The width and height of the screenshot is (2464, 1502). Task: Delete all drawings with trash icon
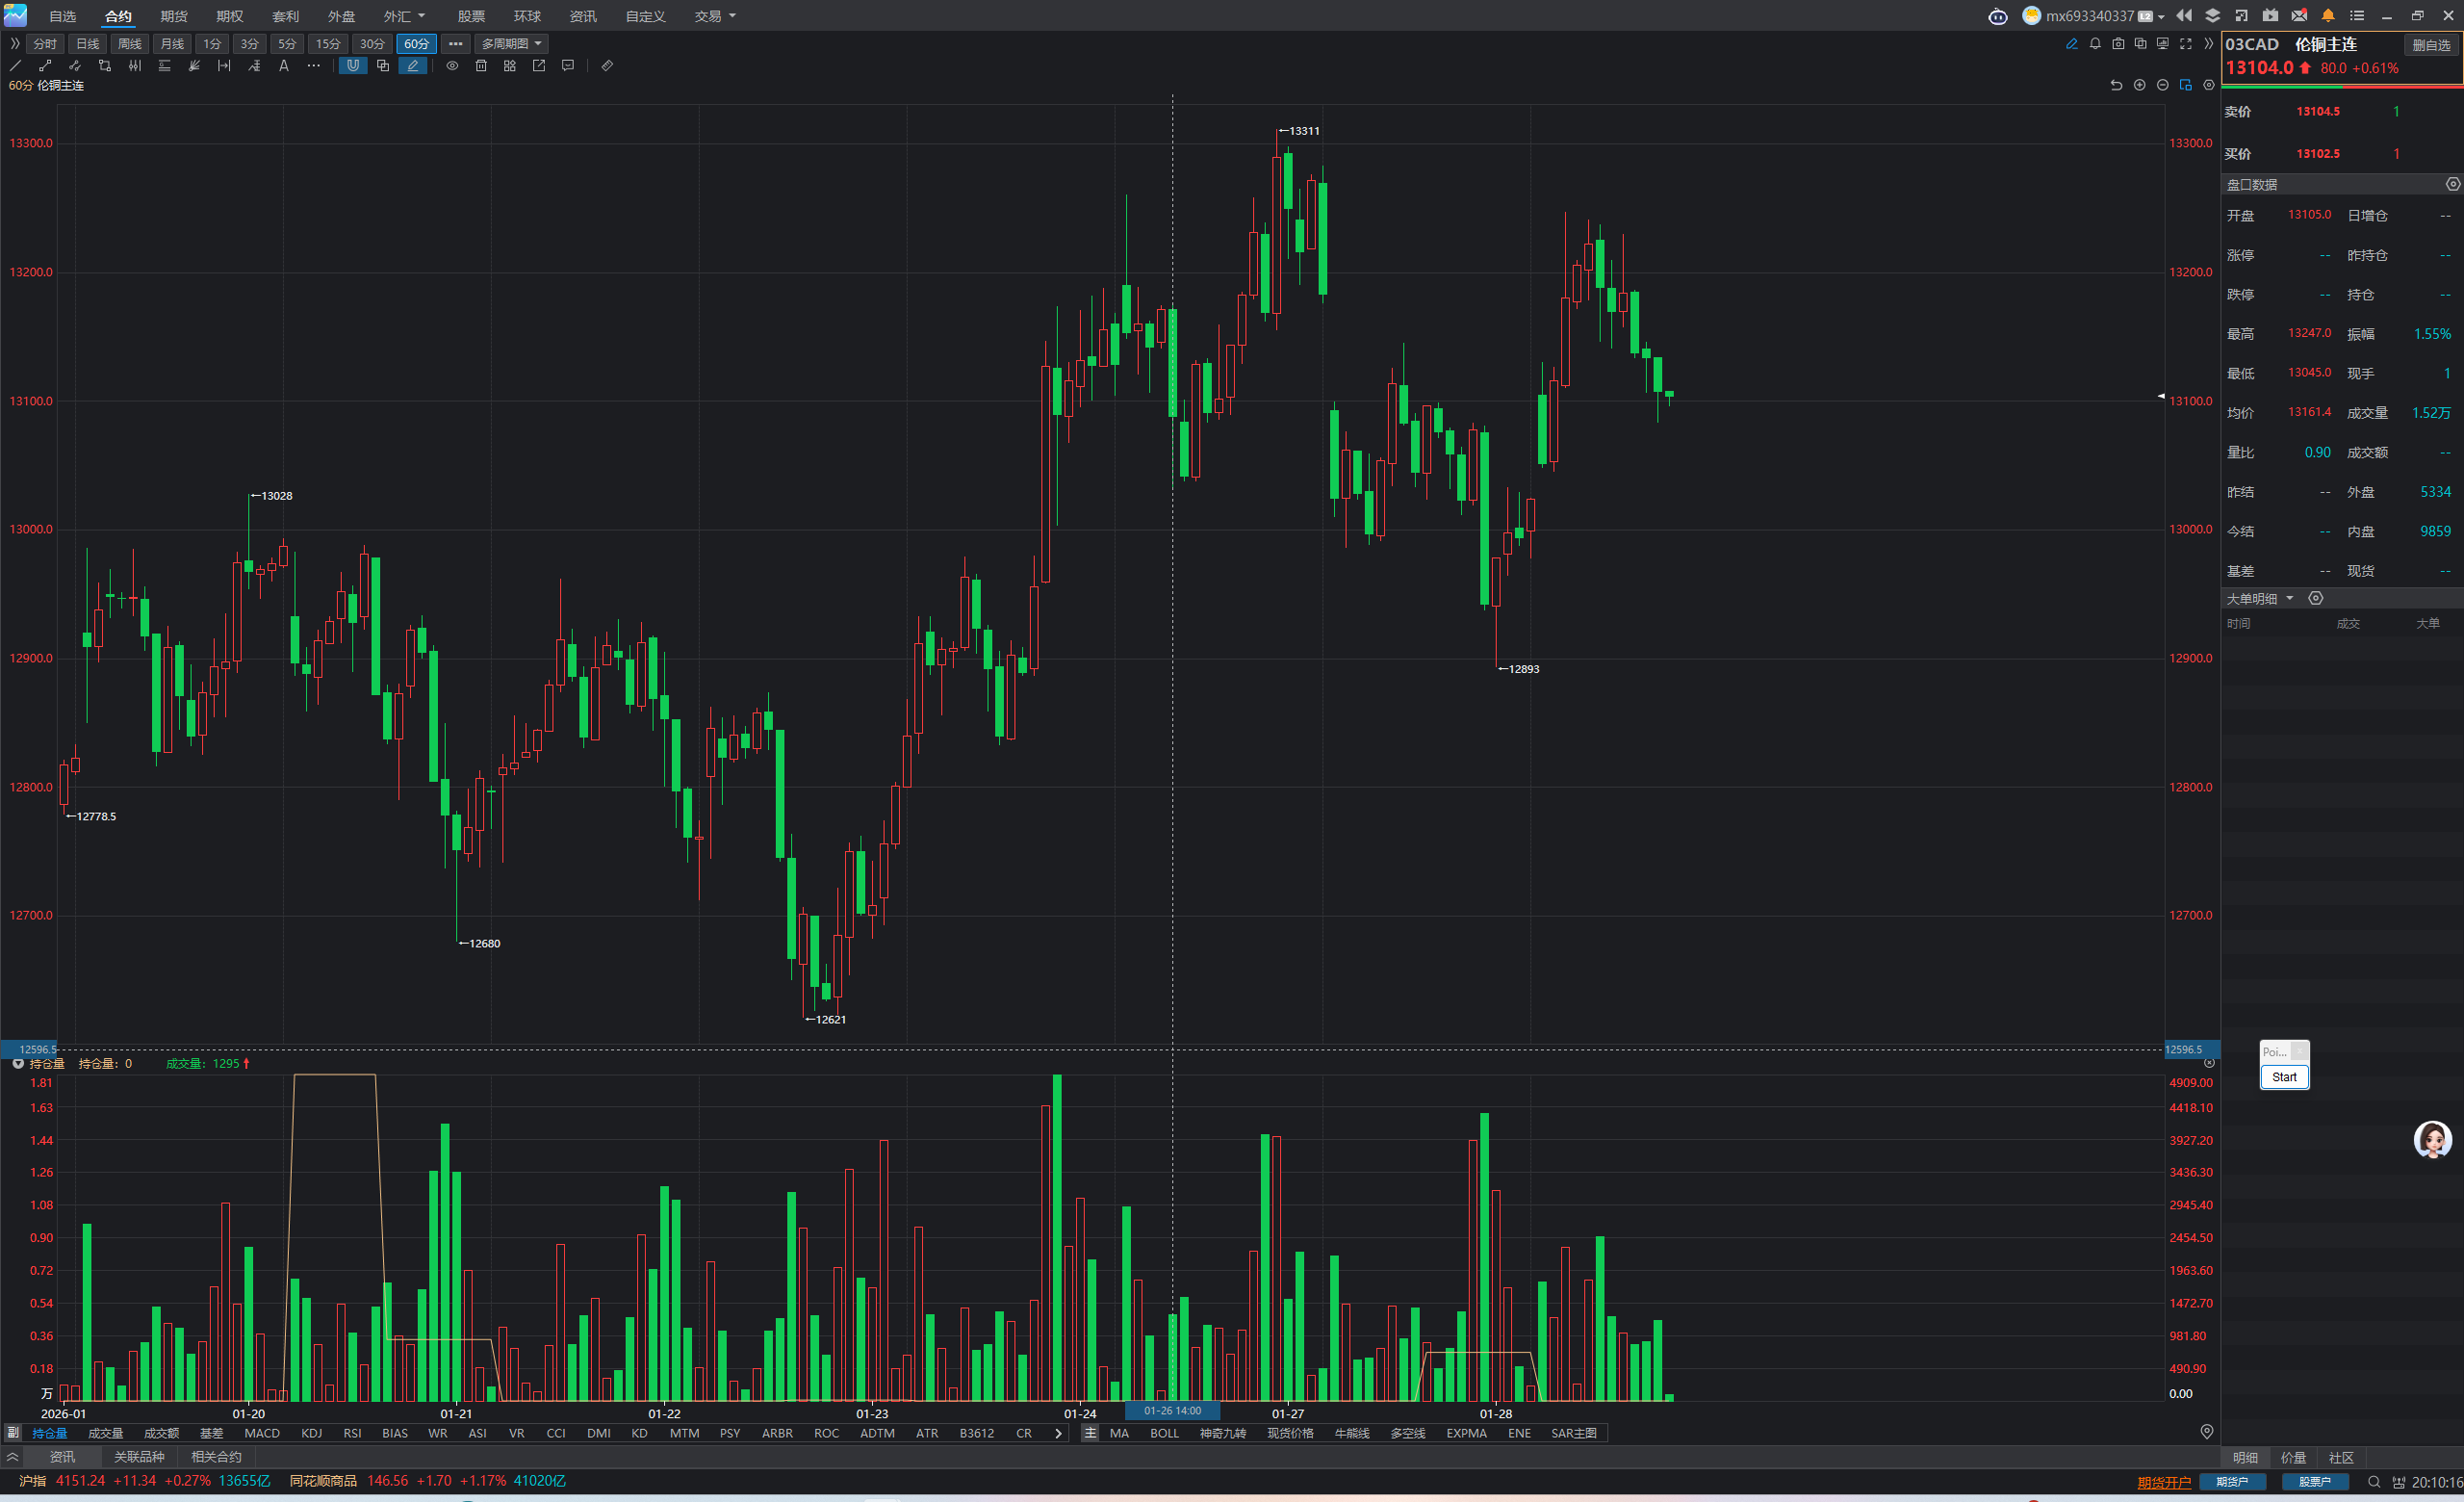[x=481, y=66]
